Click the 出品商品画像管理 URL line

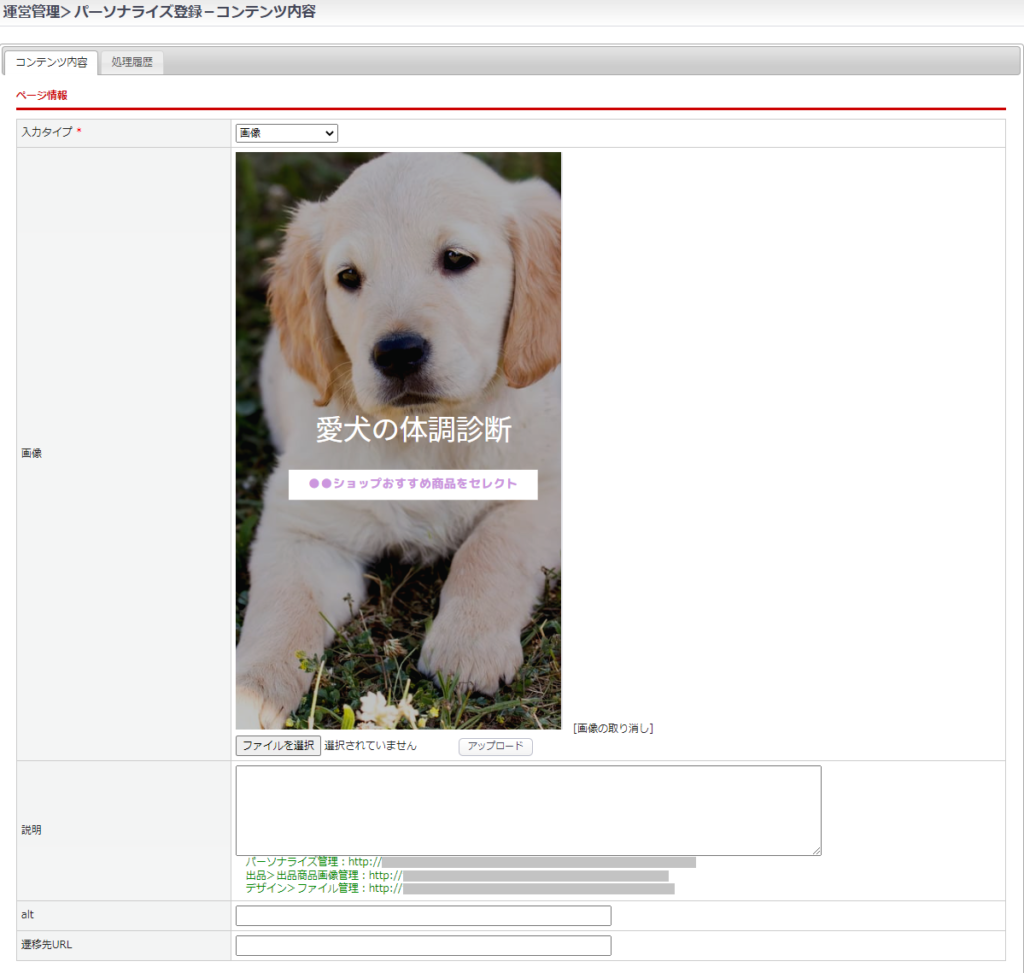point(456,875)
